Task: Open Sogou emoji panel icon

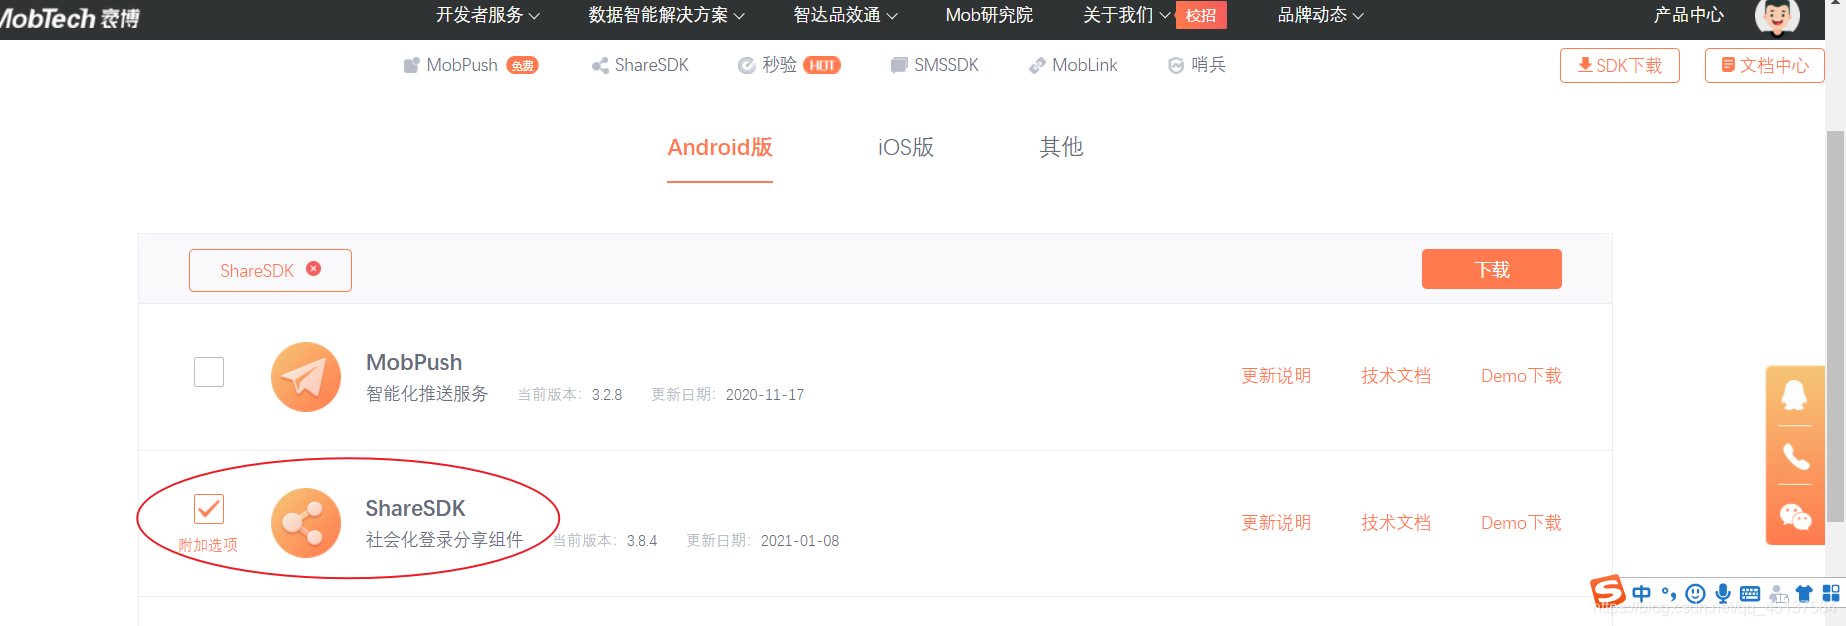Action: (1695, 594)
